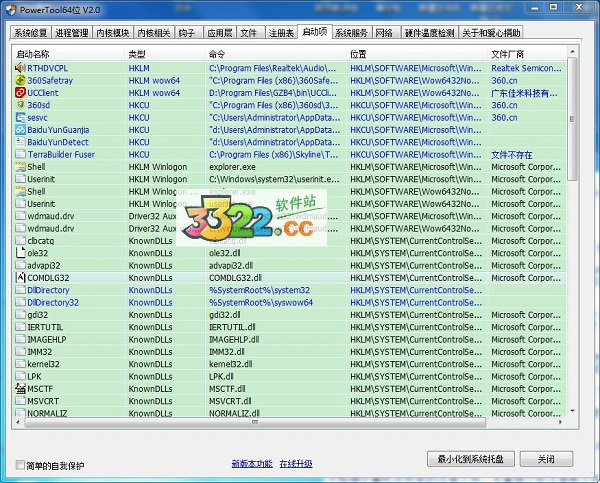
Task: Sort by 位置 column header
Action: coord(417,54)
